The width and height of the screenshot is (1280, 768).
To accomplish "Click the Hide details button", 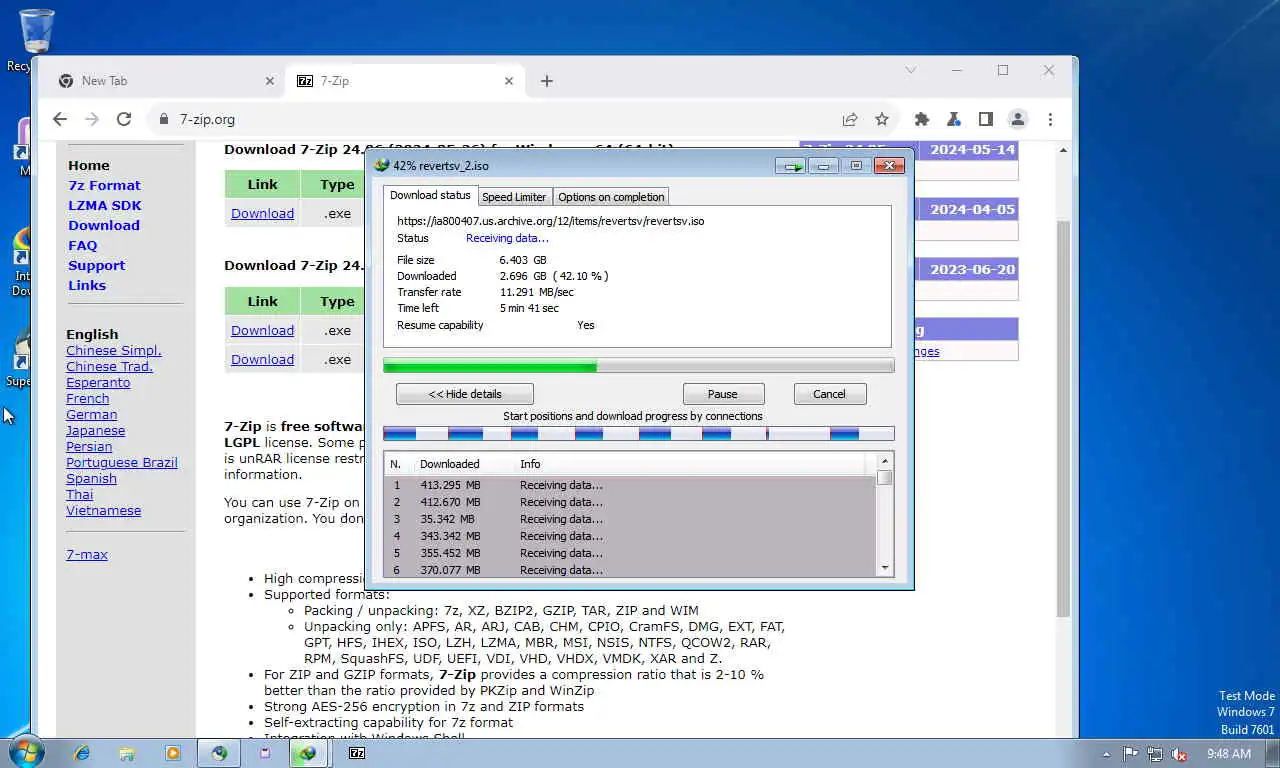I will 465,394.
